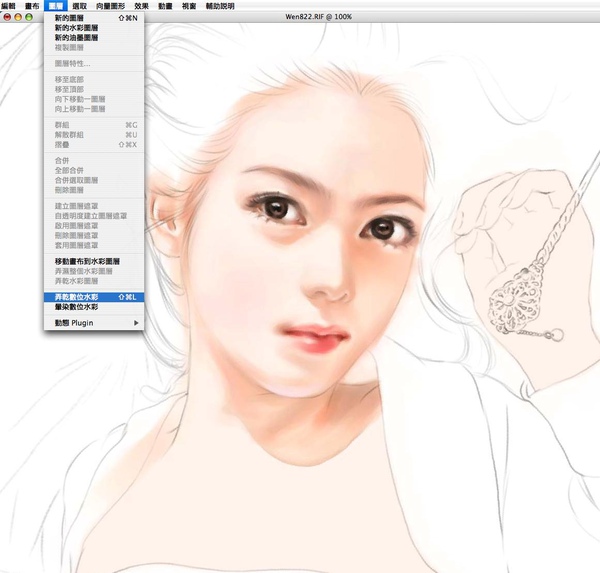Expand the 動態 Plugin submenu arrow
The image size is (600, 573).
coord(136,323)
